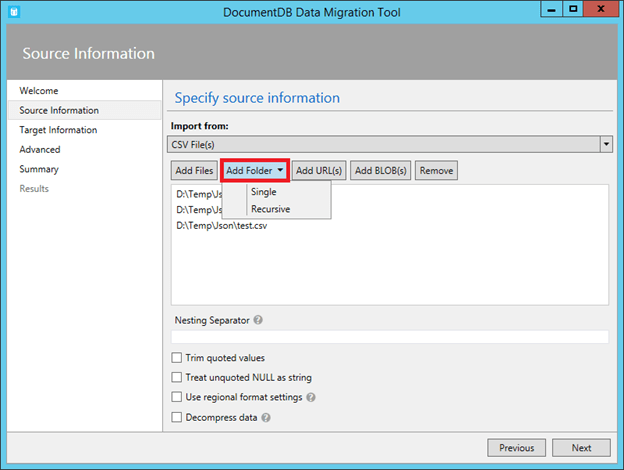
Task: Select D:\Temp\Json\test.csv in file list
Action: [222, 226]
